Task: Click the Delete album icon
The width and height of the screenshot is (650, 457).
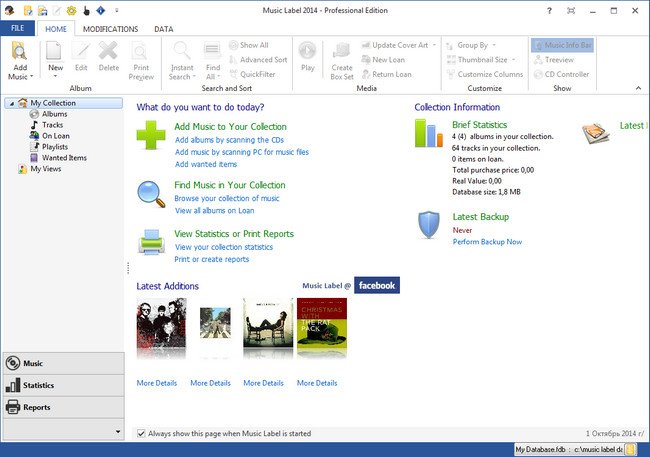Action: (108, 51)
